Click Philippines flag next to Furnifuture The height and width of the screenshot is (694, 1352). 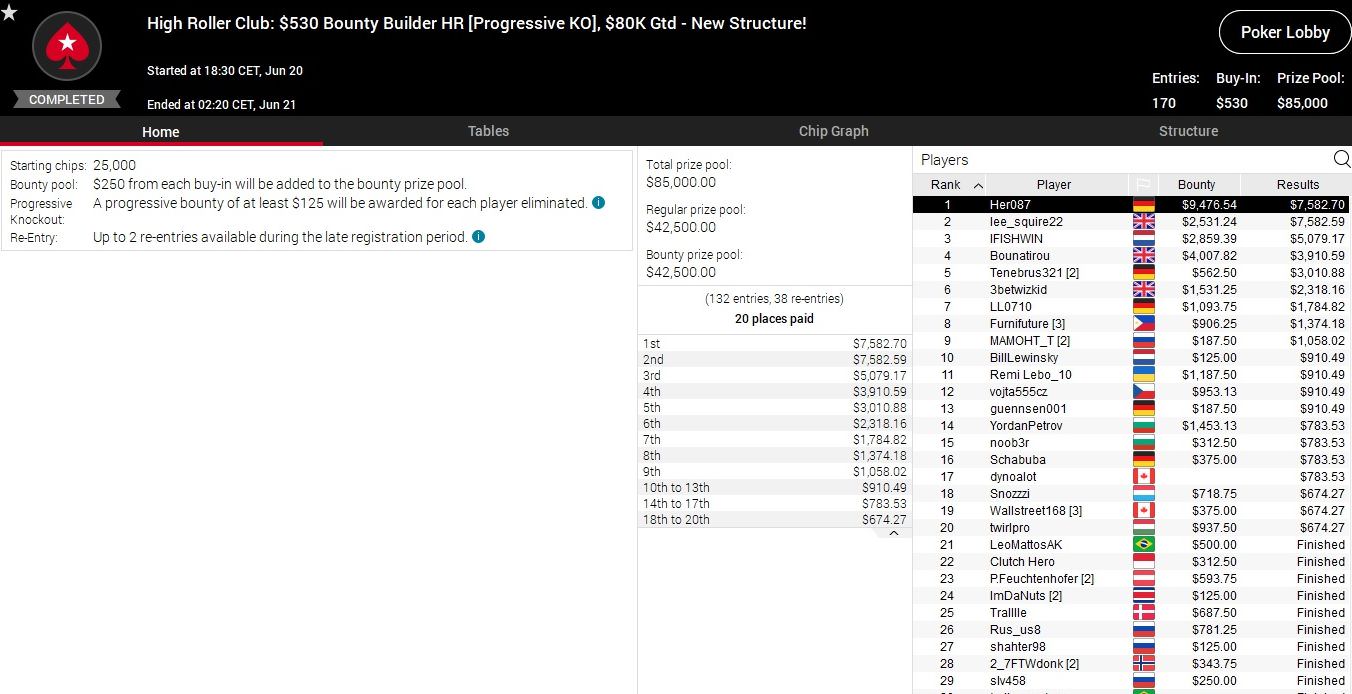[x=1142, y=324]
